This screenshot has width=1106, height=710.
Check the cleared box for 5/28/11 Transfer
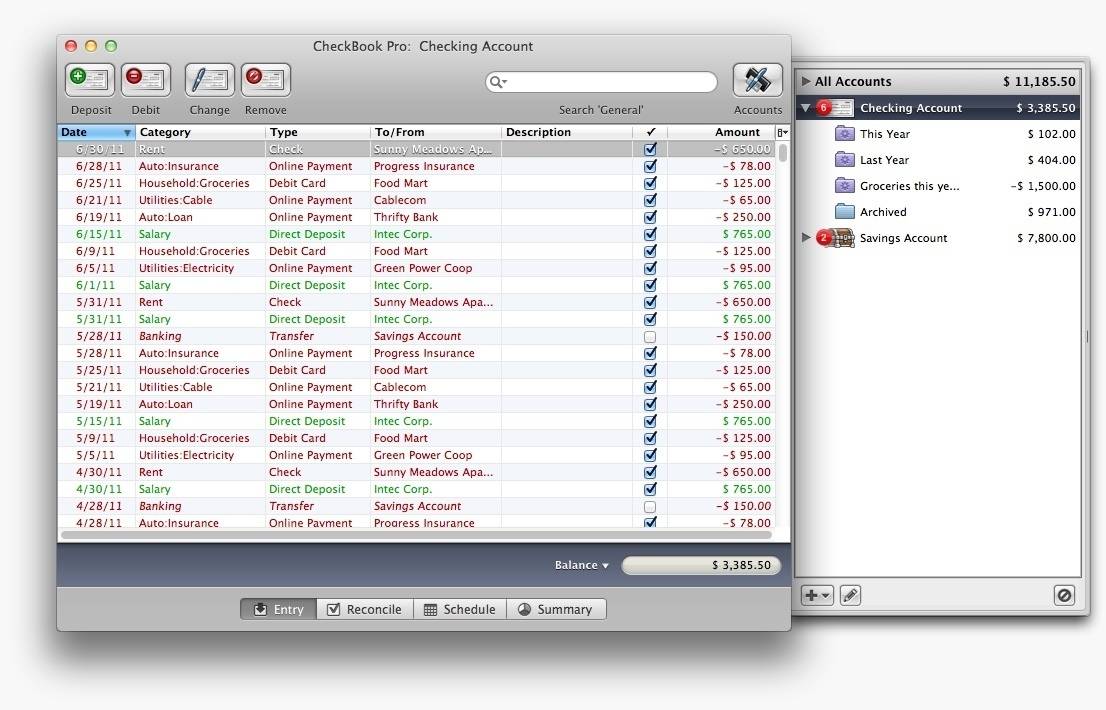click(x=650, y=337)
